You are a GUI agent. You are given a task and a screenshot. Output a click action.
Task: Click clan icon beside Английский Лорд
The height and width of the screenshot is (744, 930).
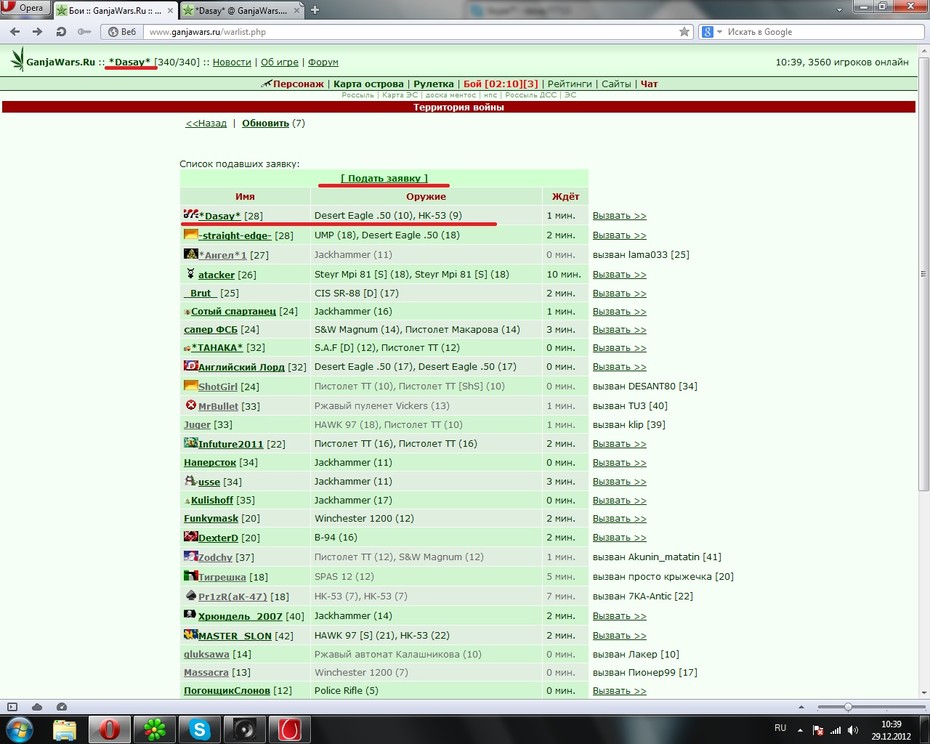coord(190,365)
